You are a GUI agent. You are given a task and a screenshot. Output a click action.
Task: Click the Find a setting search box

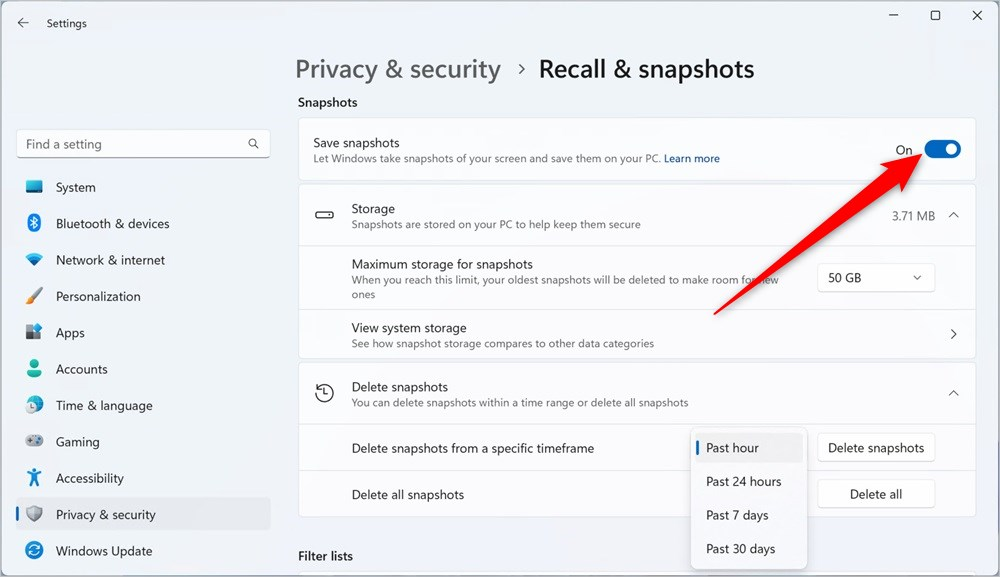pyautogui.click(x=143, y=143)
